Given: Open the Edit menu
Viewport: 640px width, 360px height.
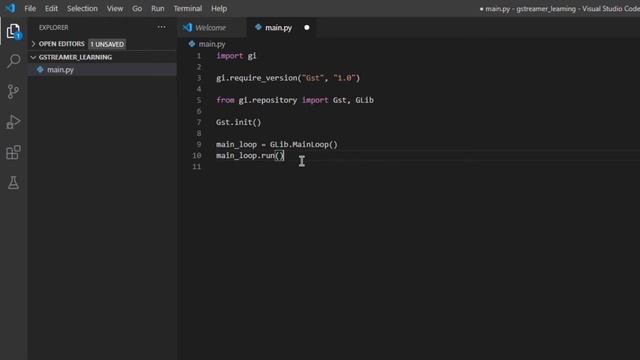Looking at the screenshot, I should (x=51, y=8).
